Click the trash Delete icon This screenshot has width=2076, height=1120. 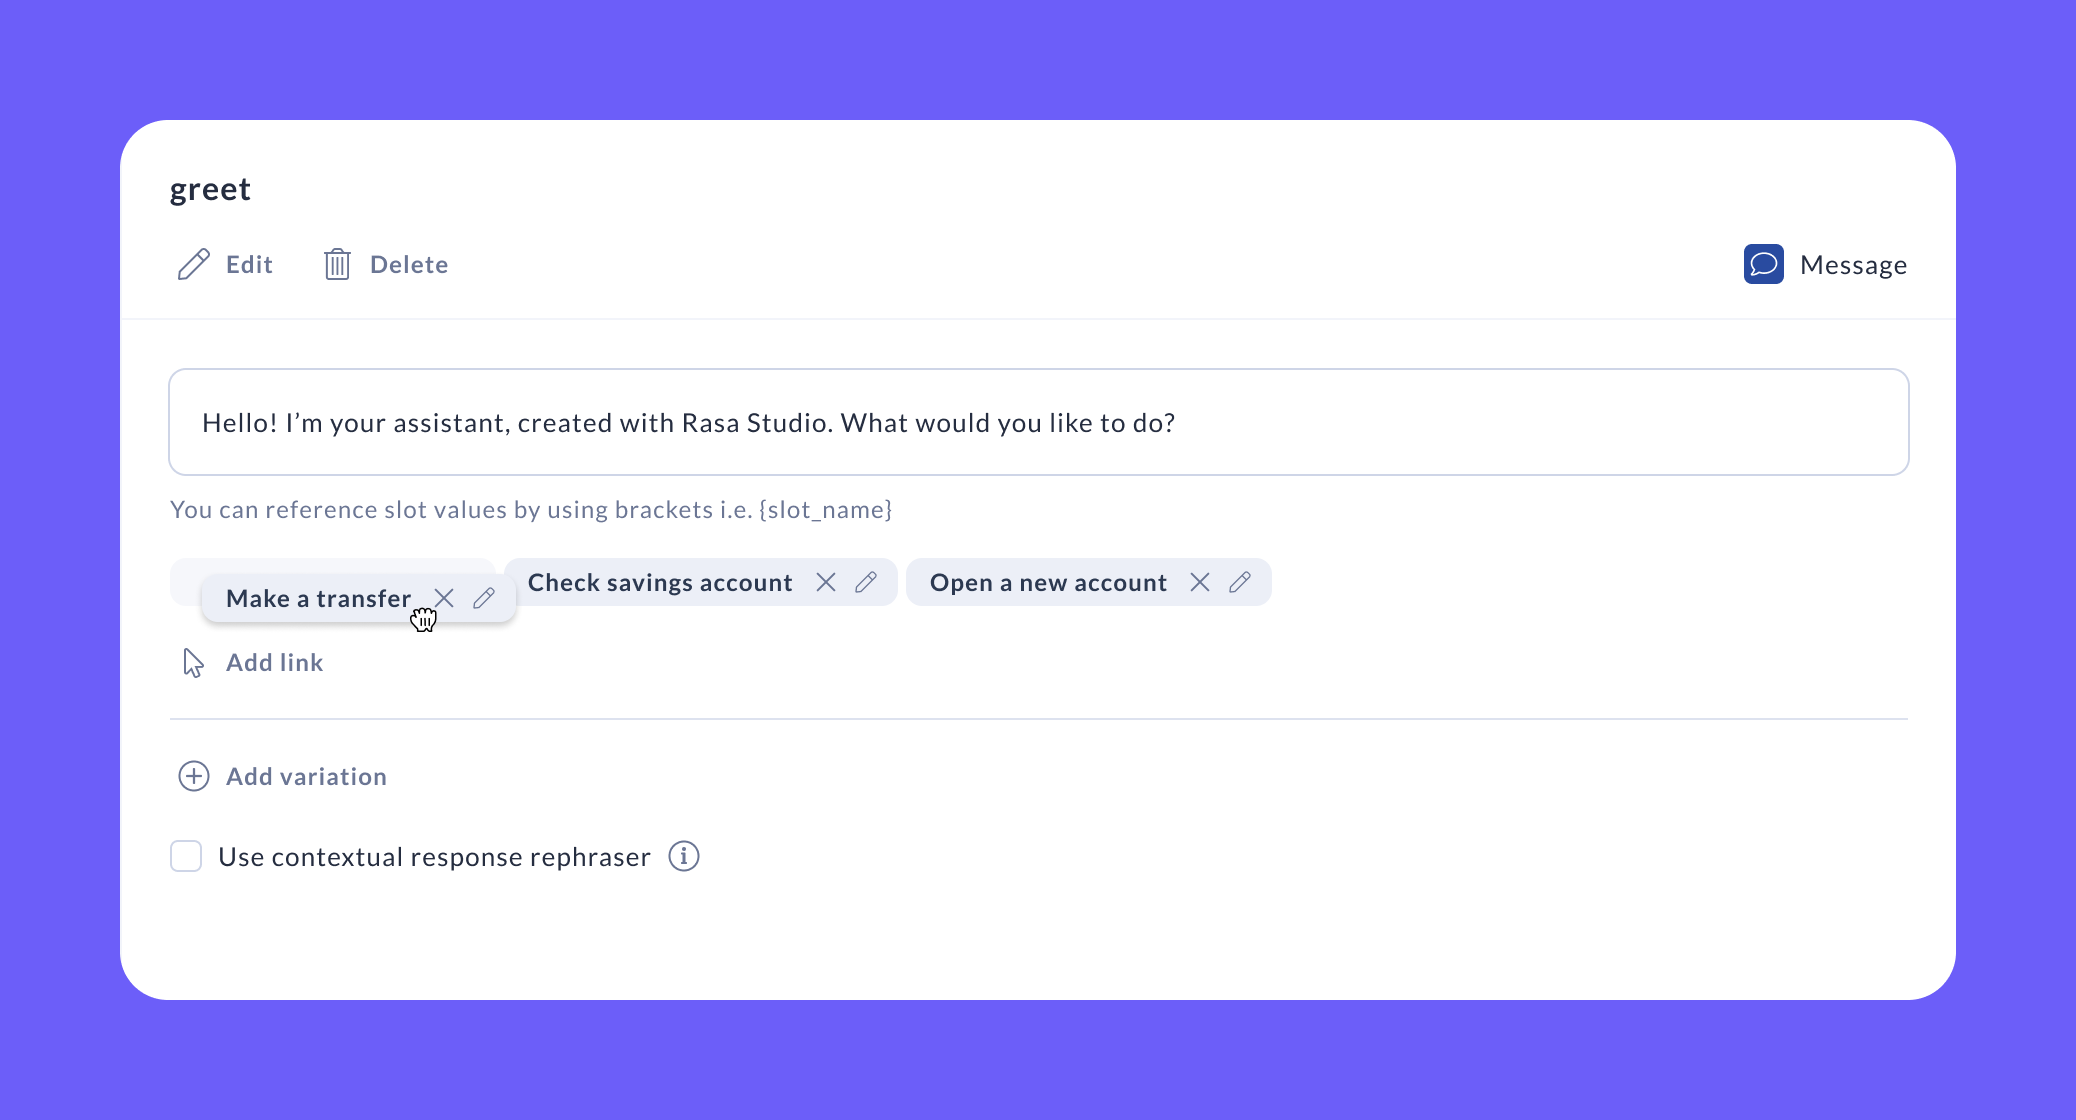coord(337,264)
